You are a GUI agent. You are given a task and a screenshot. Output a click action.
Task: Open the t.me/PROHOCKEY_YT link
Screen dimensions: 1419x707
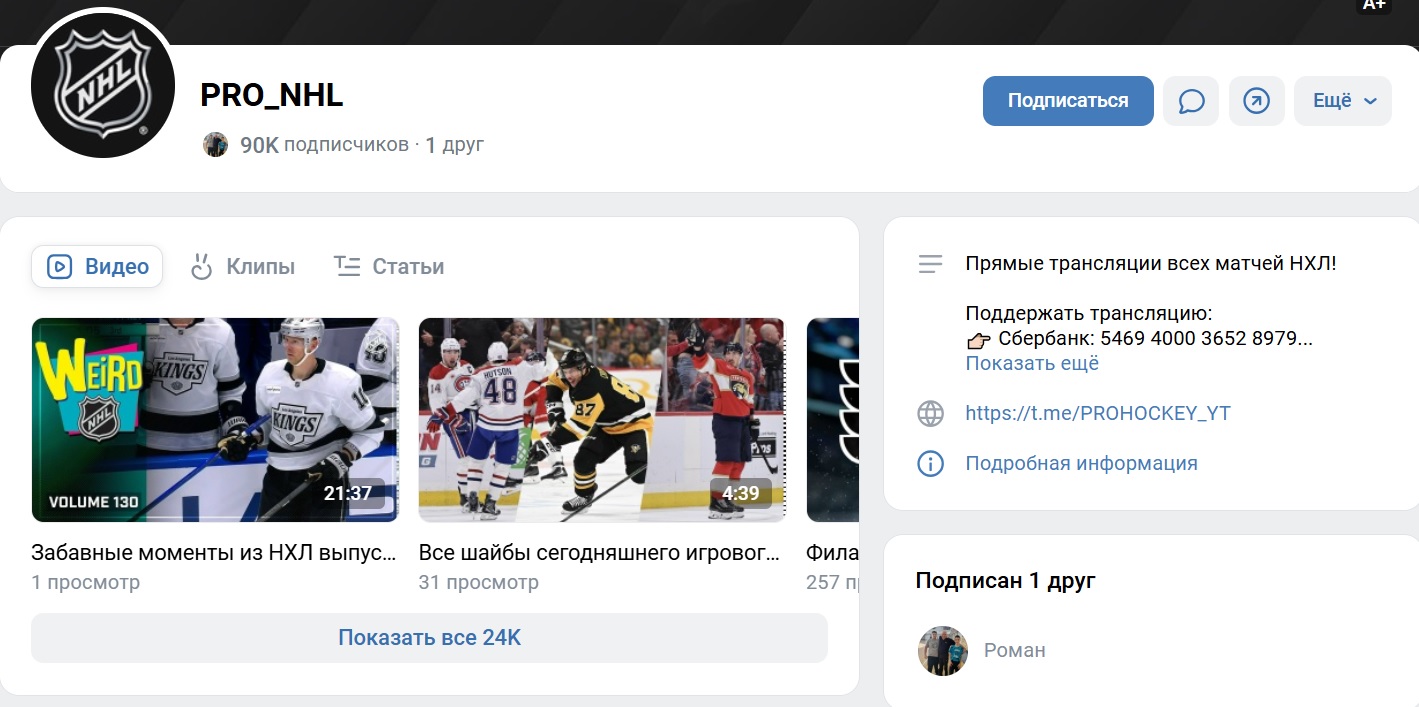click(1097, 414)
